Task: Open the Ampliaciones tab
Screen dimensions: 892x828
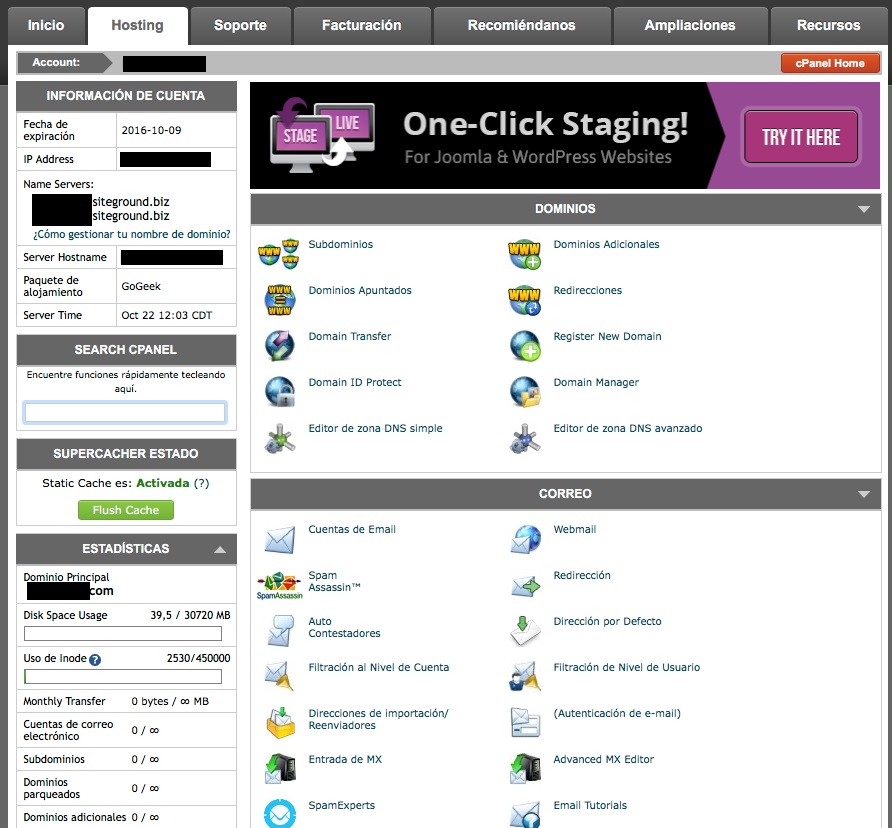Action: [690, 26]
